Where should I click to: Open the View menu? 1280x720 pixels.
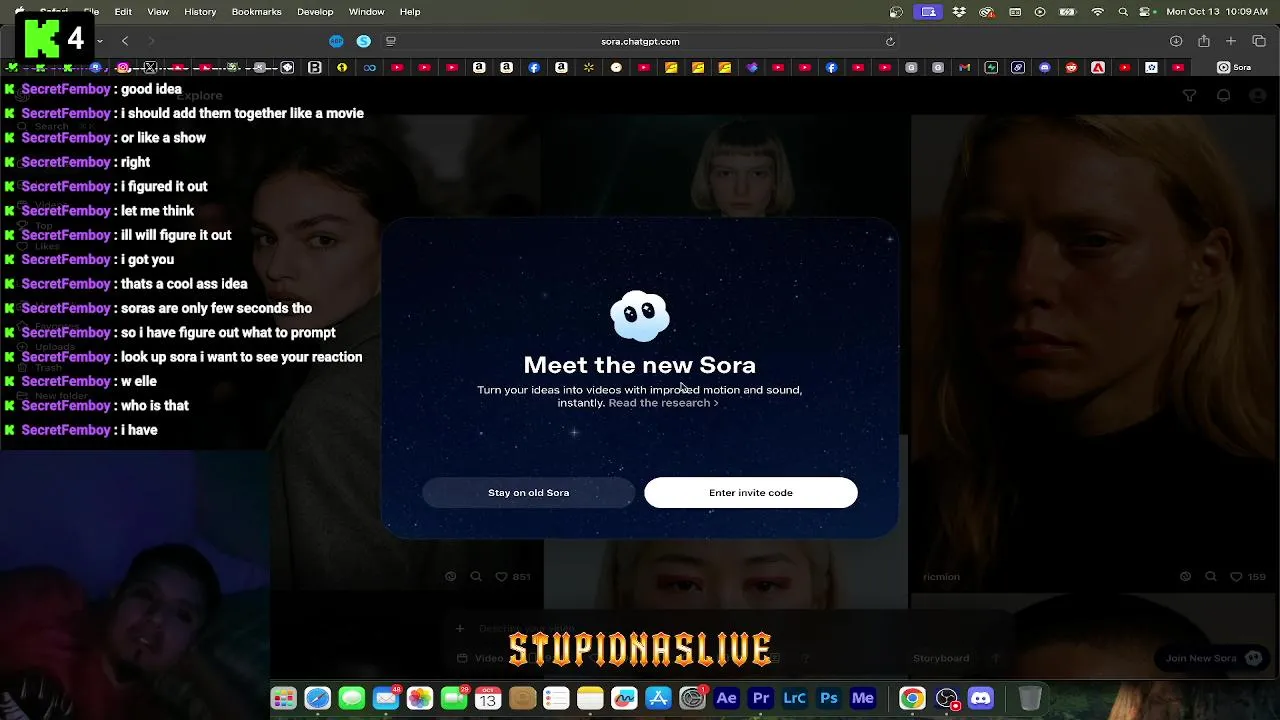[x=158, y=12]
